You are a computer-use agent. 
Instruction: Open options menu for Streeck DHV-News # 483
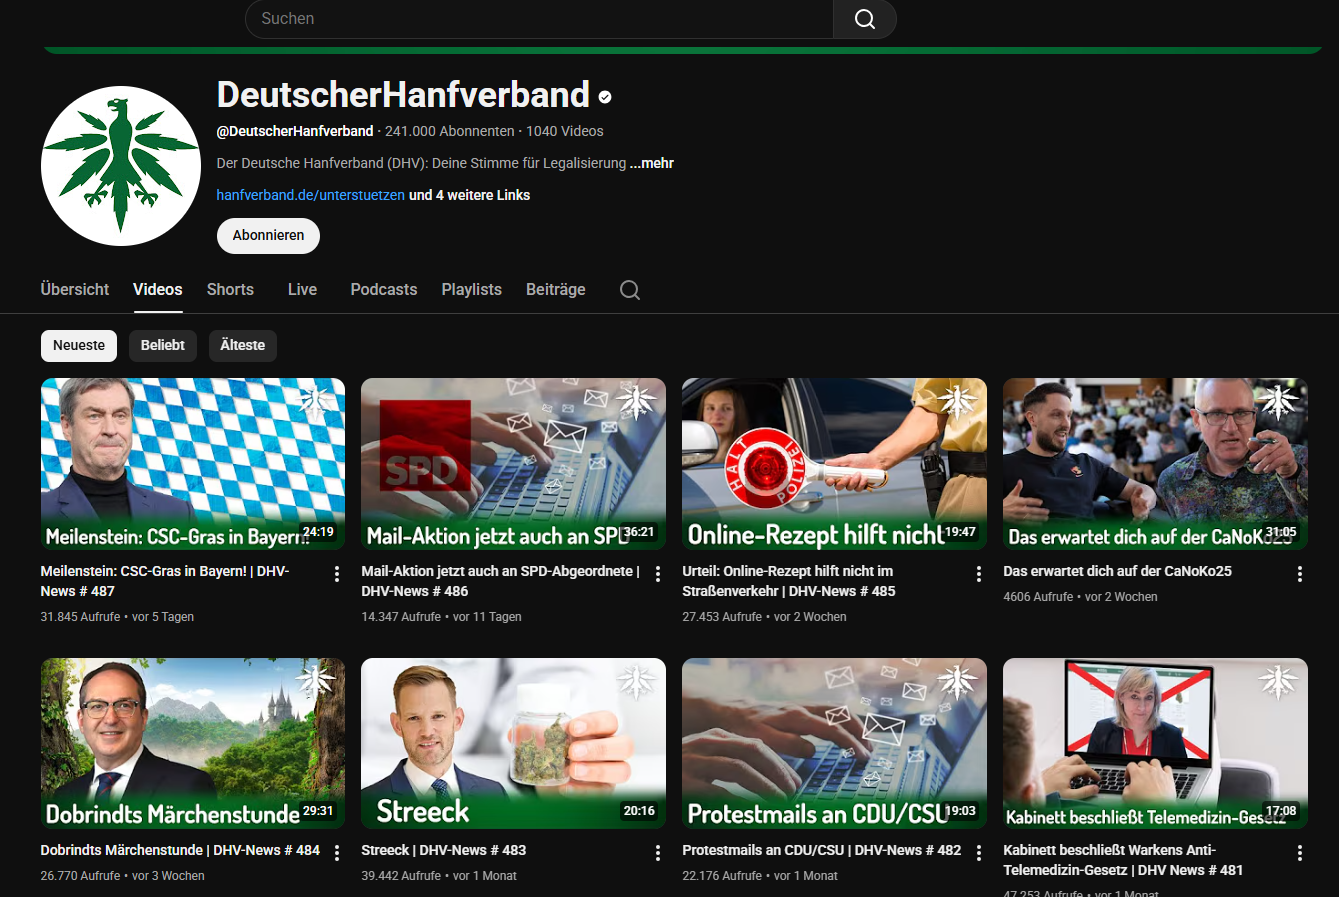tap(658, 853)
